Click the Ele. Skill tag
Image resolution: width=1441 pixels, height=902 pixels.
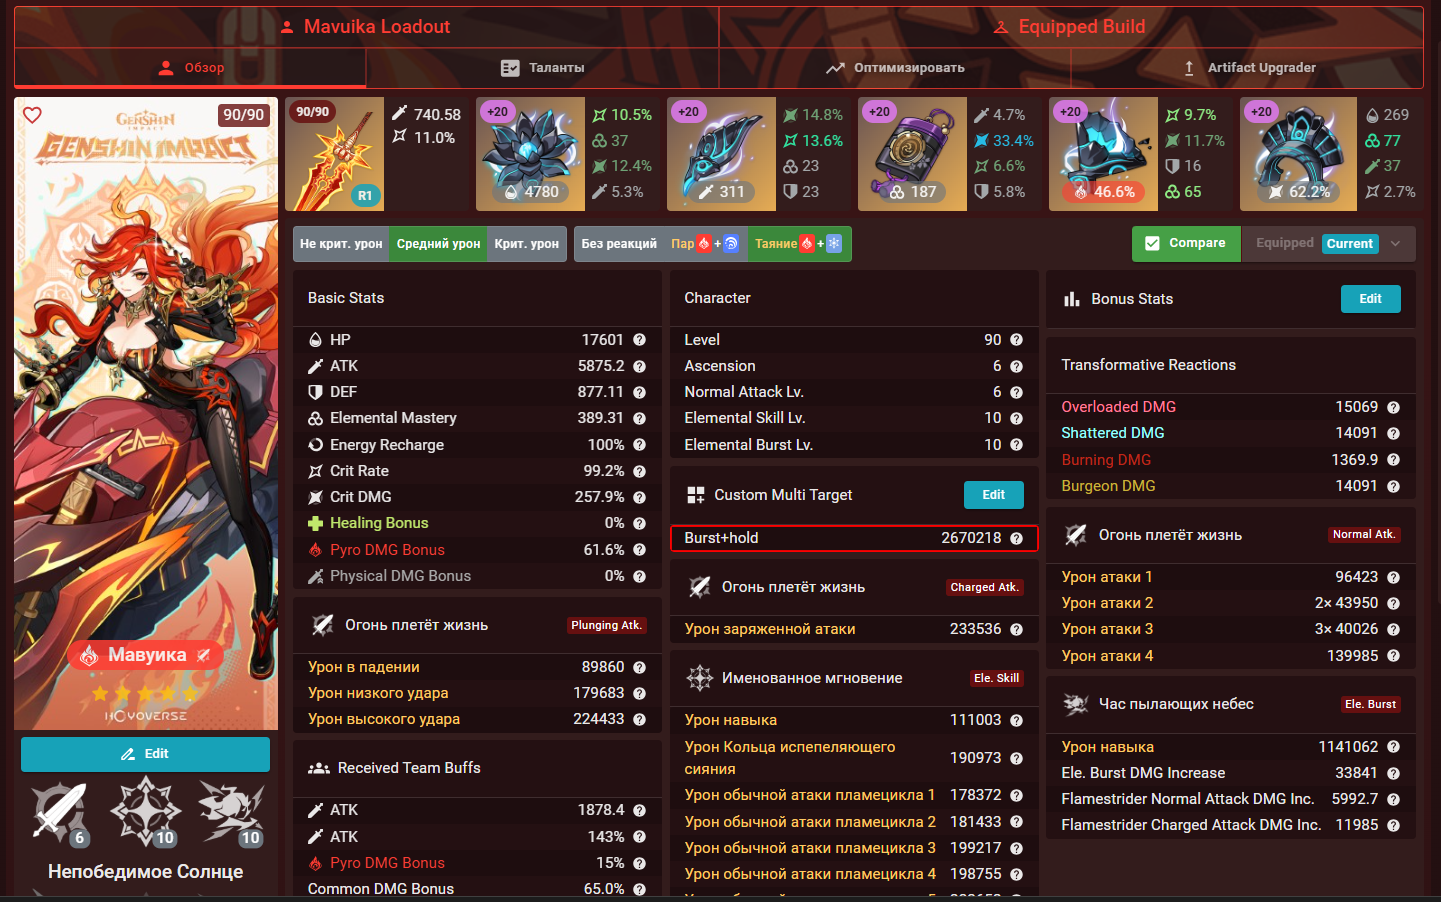pos(996,678)
